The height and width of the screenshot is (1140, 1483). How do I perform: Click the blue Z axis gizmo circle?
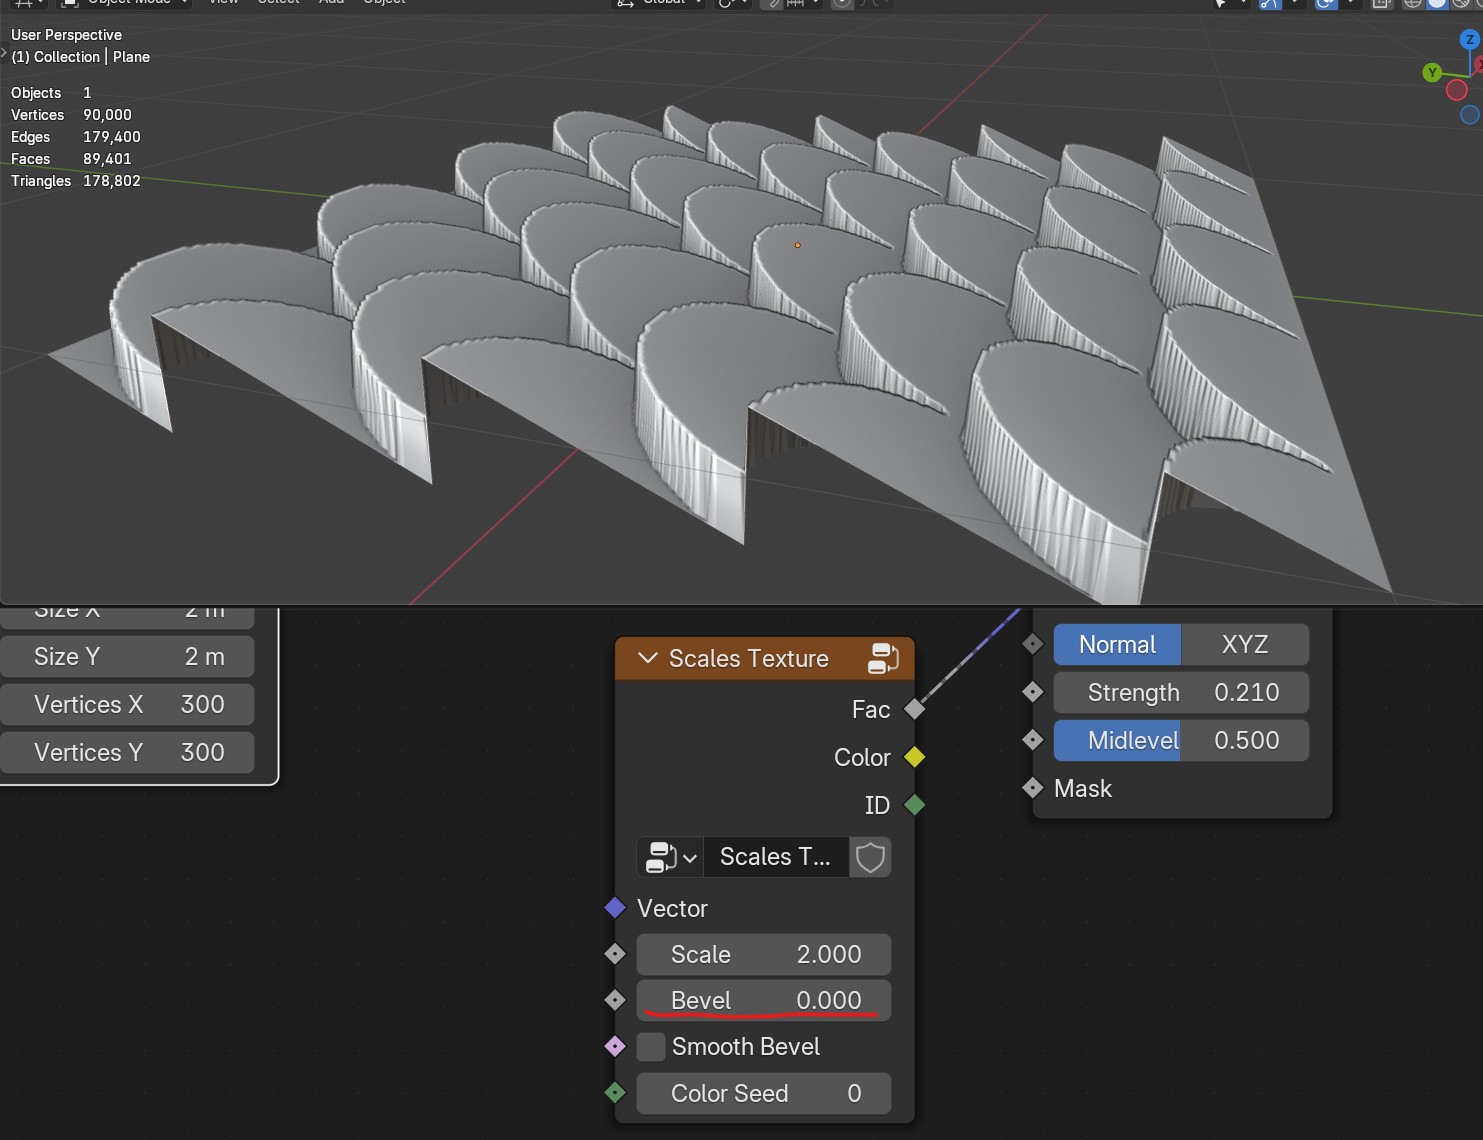(1469, 40)
